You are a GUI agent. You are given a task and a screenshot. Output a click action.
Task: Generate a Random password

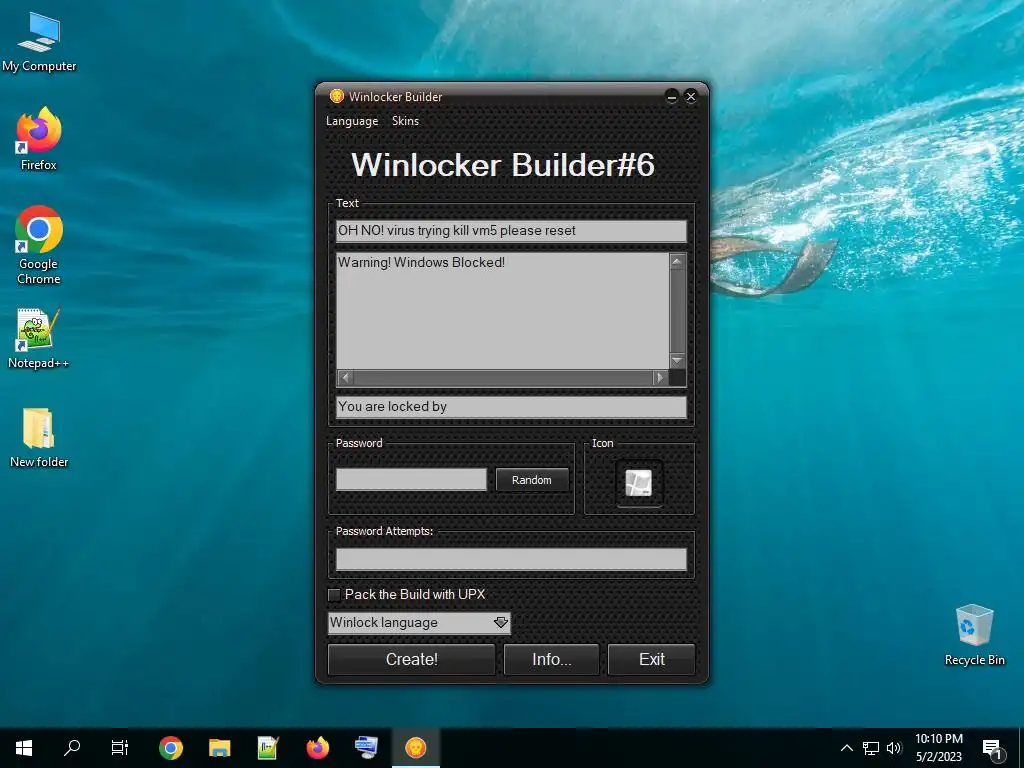click(532, 479)
